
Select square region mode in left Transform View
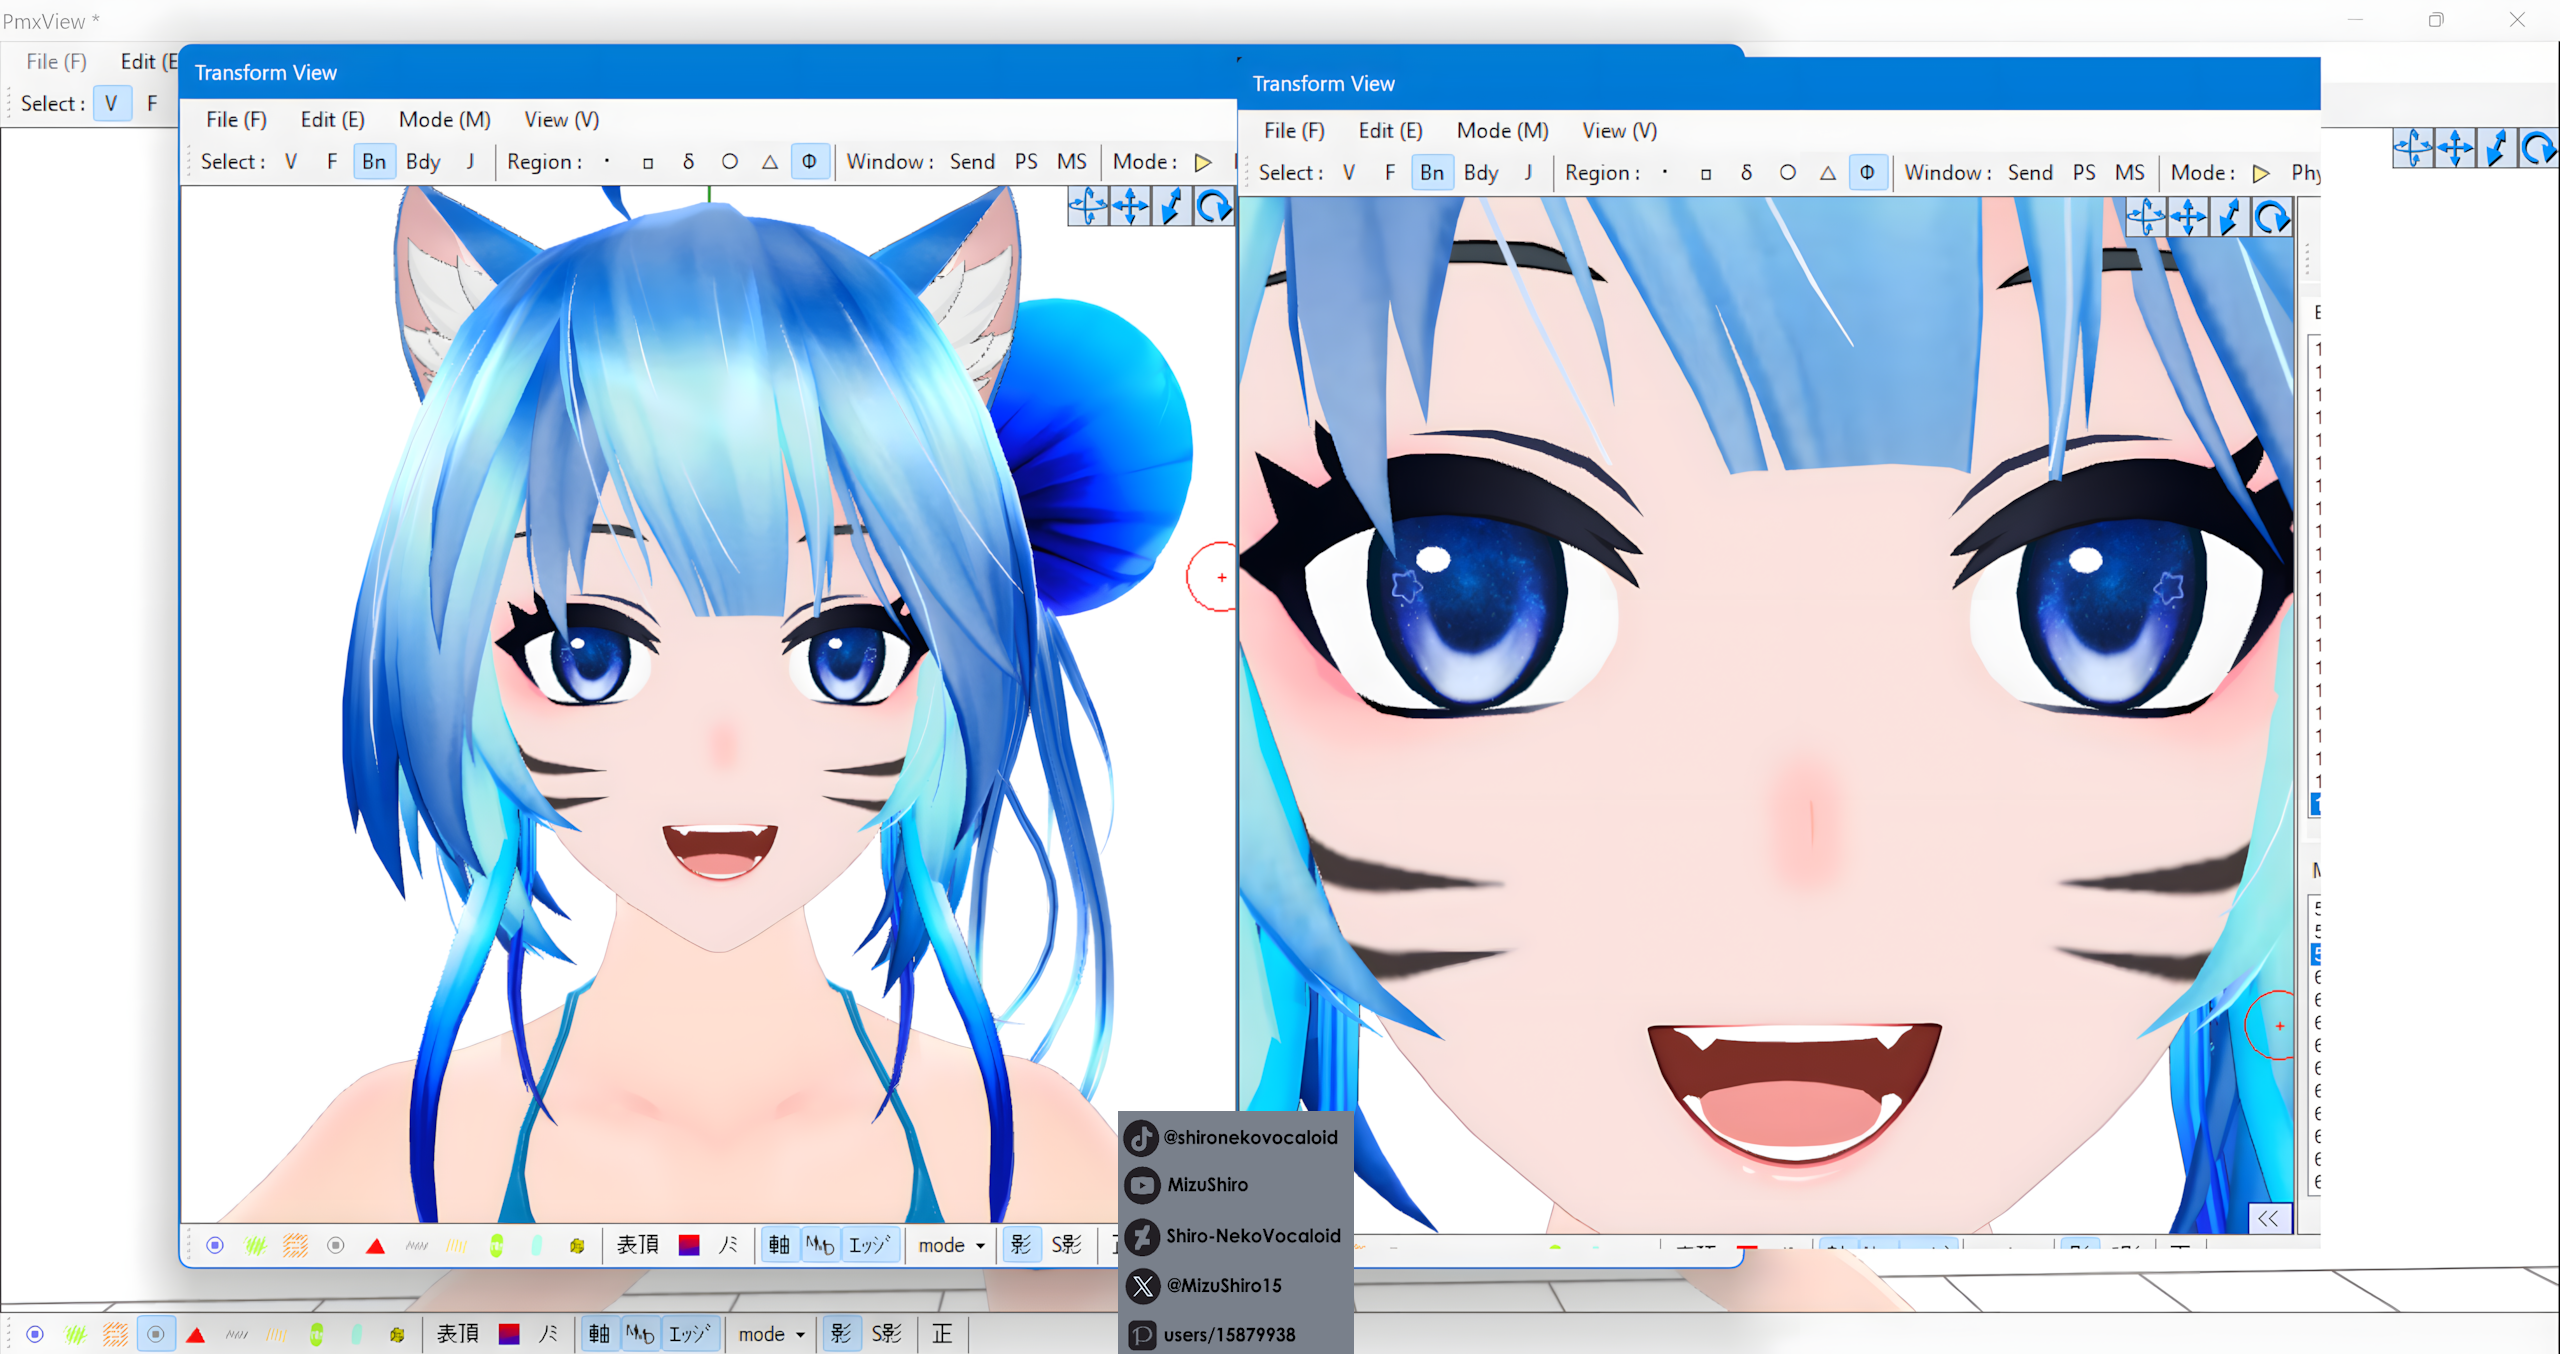[648, 162]
